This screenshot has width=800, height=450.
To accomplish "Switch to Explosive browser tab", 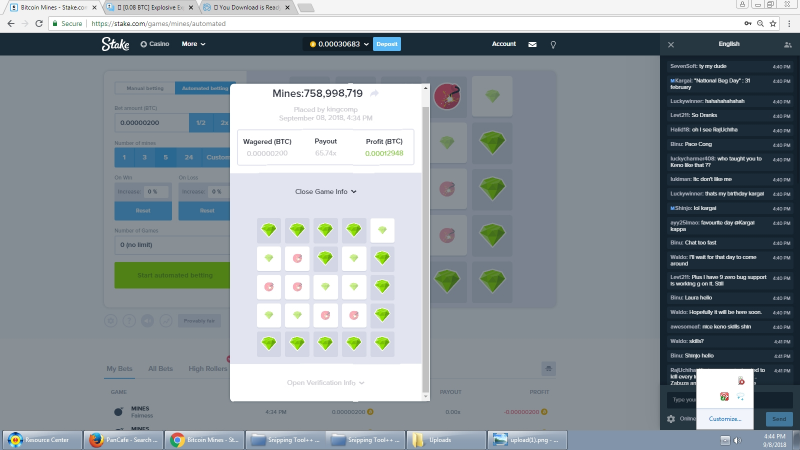I will point(149,8).
